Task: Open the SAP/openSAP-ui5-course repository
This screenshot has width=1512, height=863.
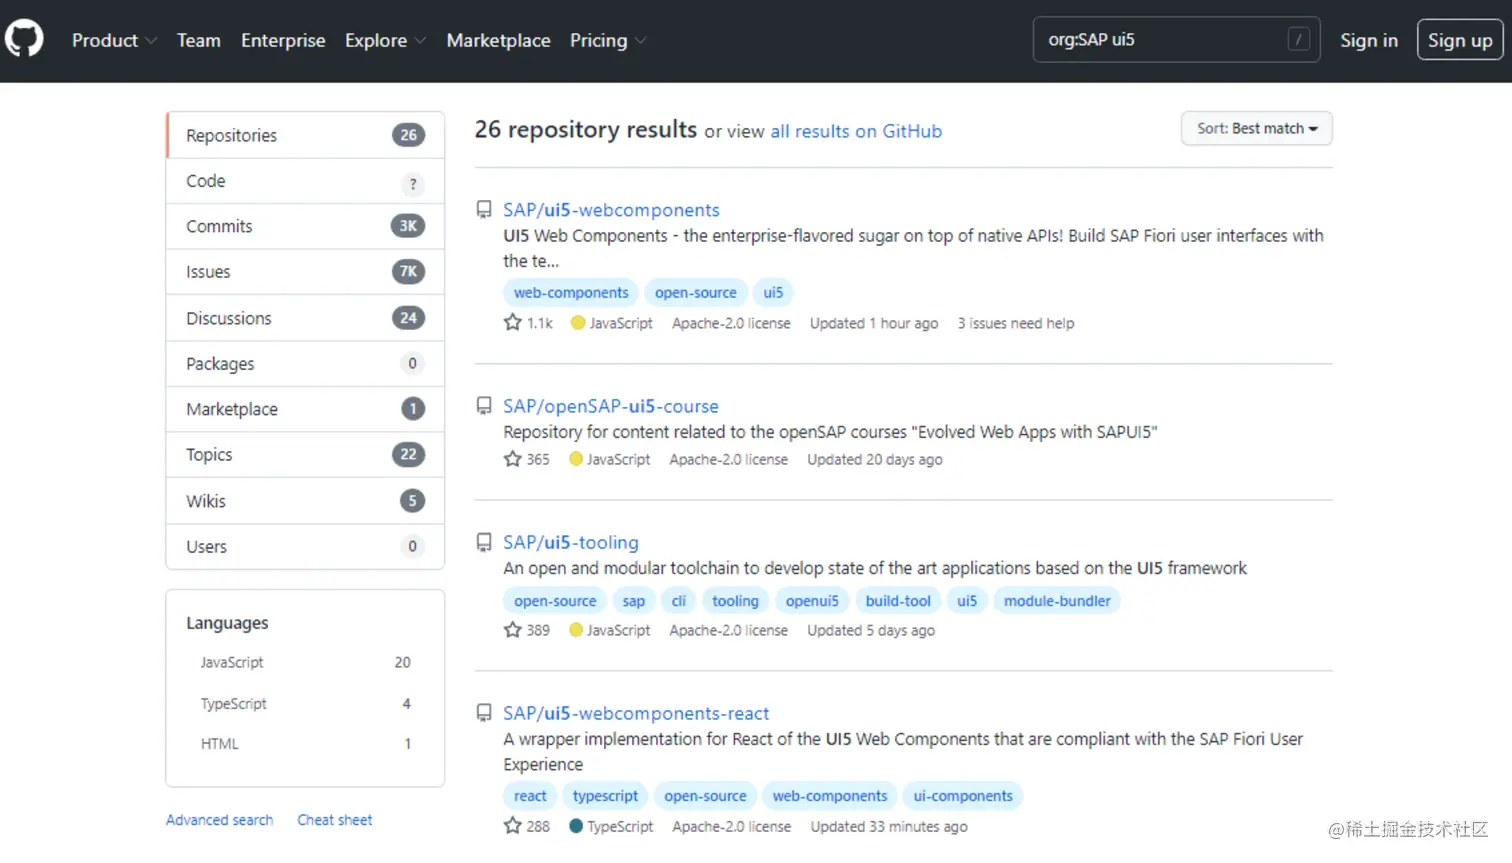Action: (x=611, y=406)
